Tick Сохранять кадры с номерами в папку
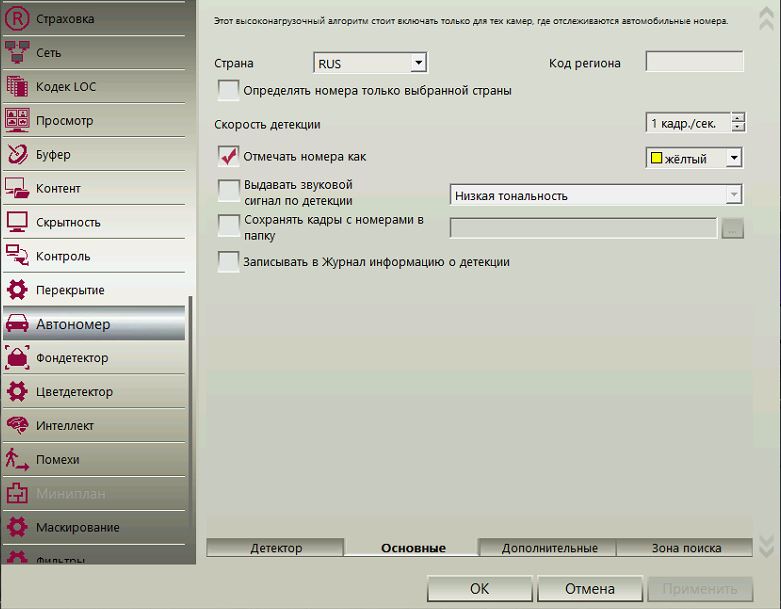781x609 pixels. pos(229,226)
